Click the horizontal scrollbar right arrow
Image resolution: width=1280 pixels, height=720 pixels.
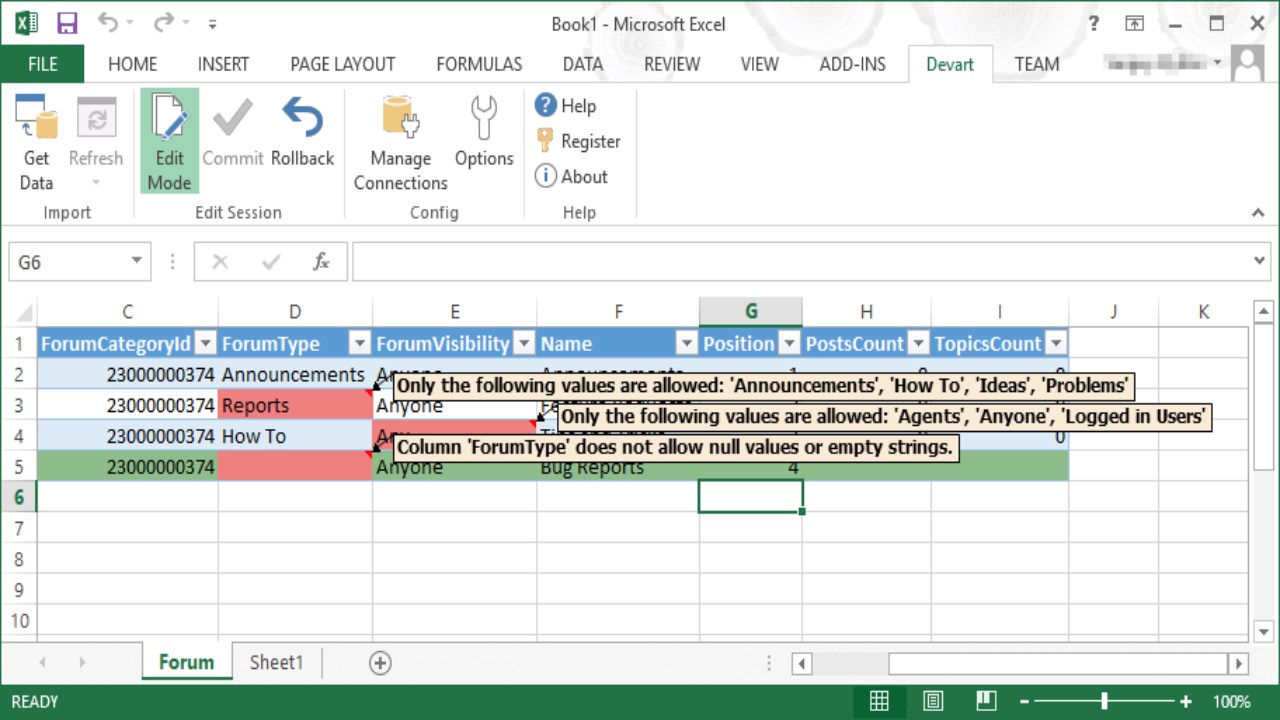pyautogui.click(x=1238, y=663)
